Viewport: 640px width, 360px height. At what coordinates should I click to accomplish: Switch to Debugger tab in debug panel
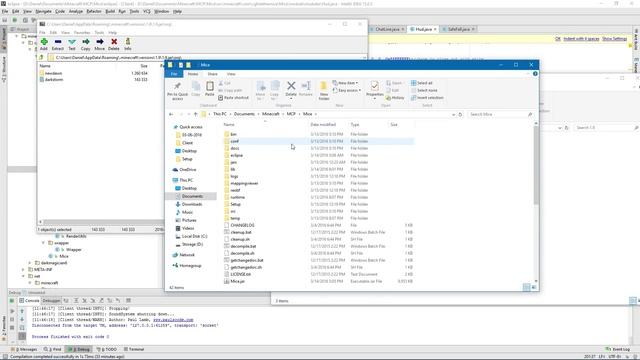(x=51, y=301)
